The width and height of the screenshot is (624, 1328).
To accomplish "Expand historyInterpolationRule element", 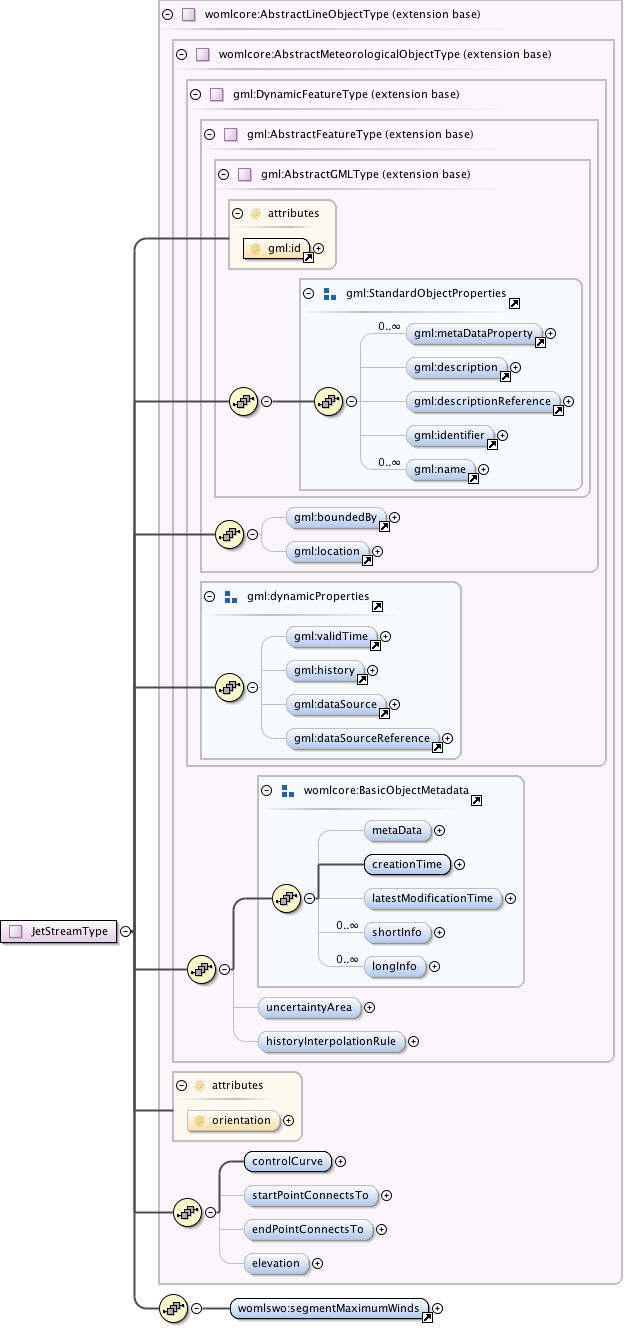I will [x=413, y=1042].
